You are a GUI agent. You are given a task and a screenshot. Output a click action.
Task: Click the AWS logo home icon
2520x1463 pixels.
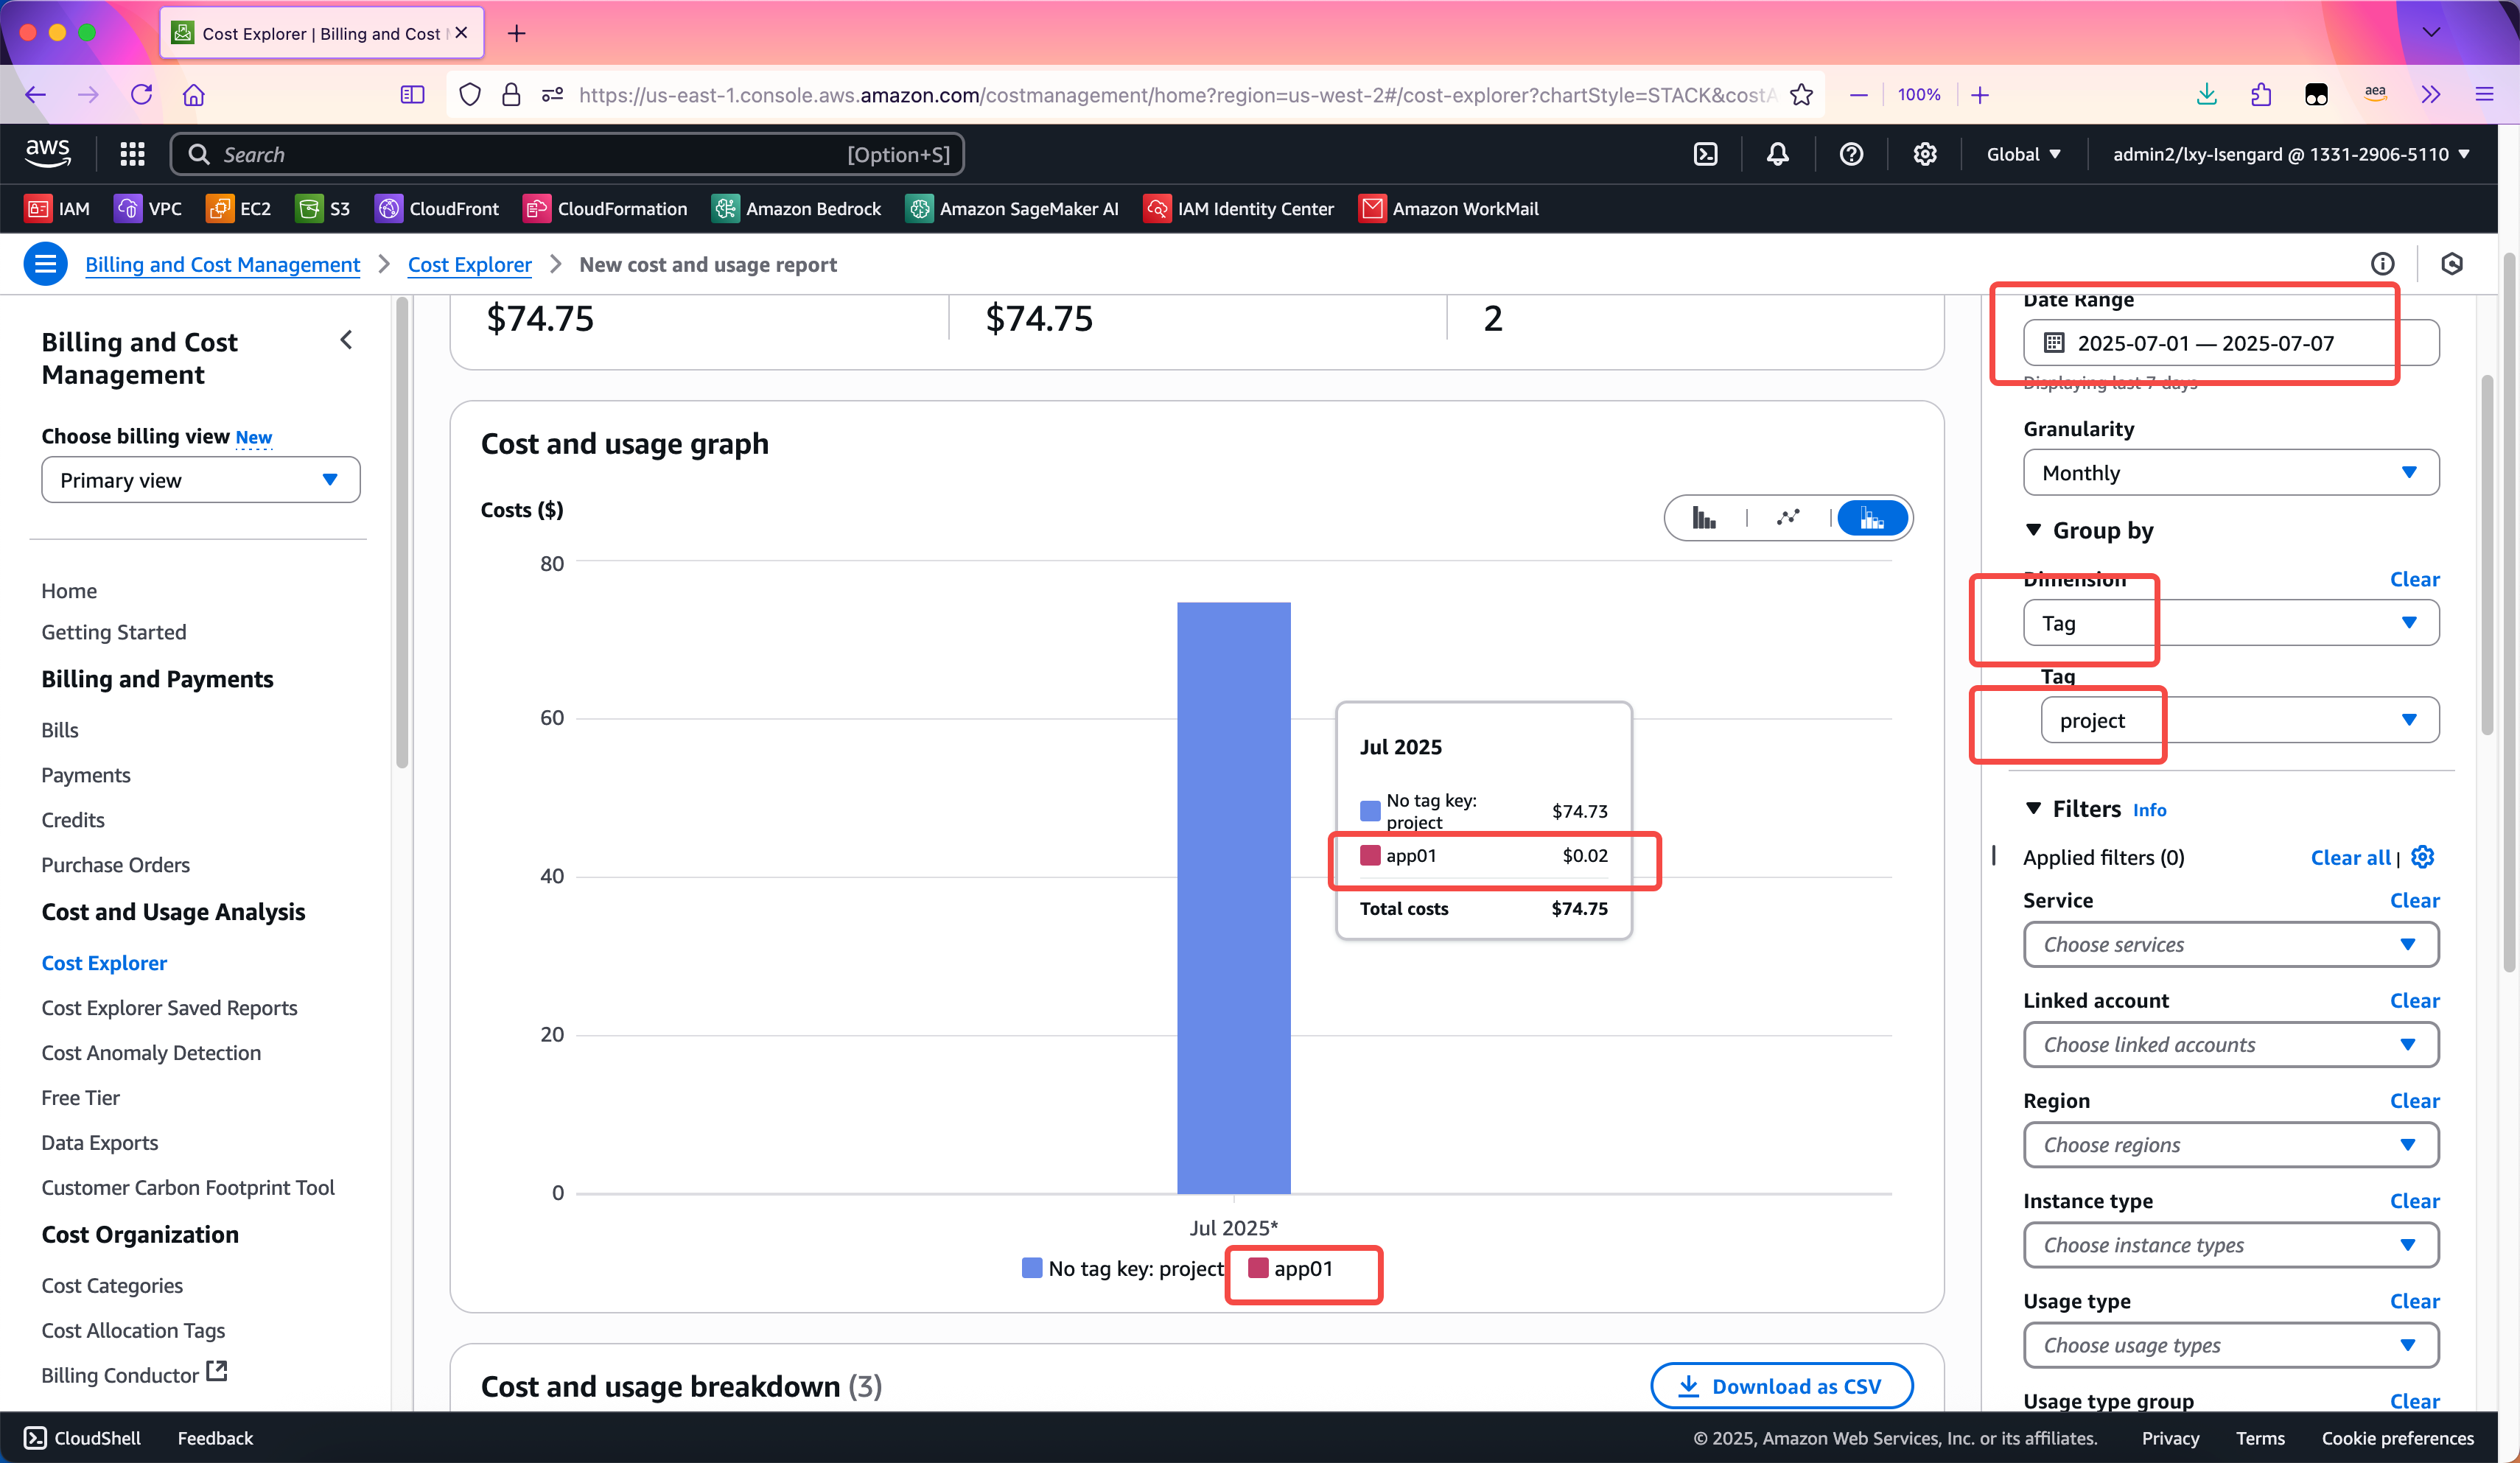pos(48,153)
